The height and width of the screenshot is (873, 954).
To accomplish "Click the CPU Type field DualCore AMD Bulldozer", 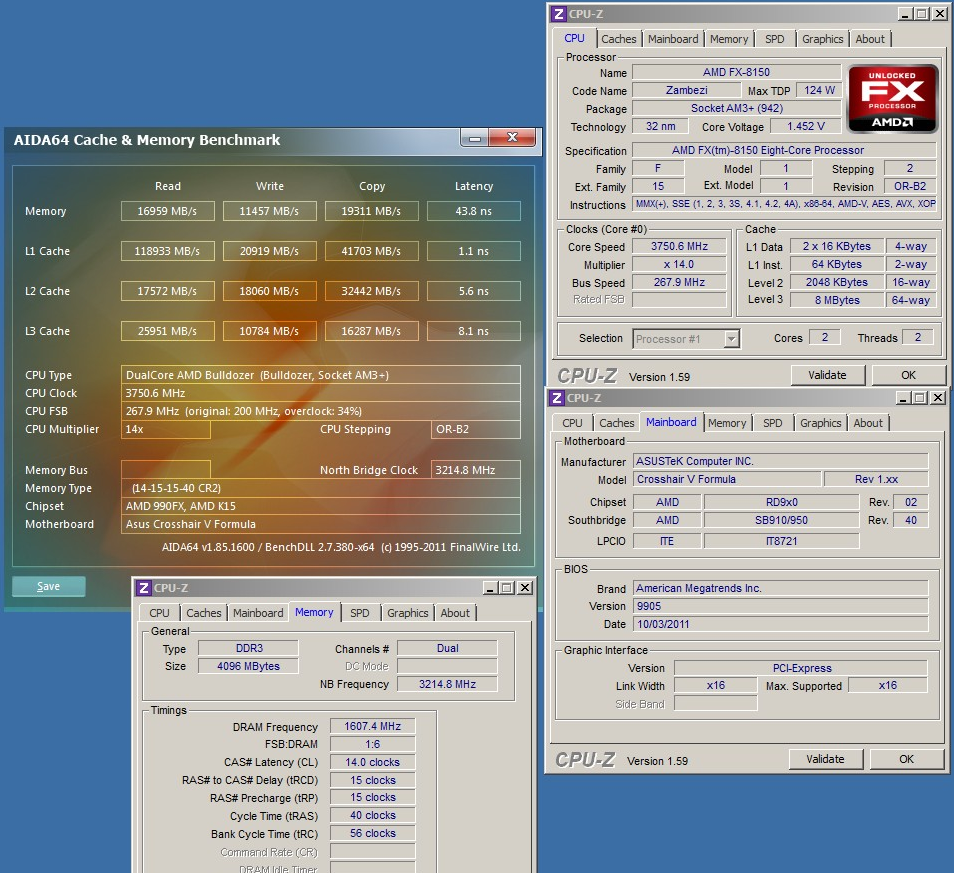I will click(x=321, y=375).
